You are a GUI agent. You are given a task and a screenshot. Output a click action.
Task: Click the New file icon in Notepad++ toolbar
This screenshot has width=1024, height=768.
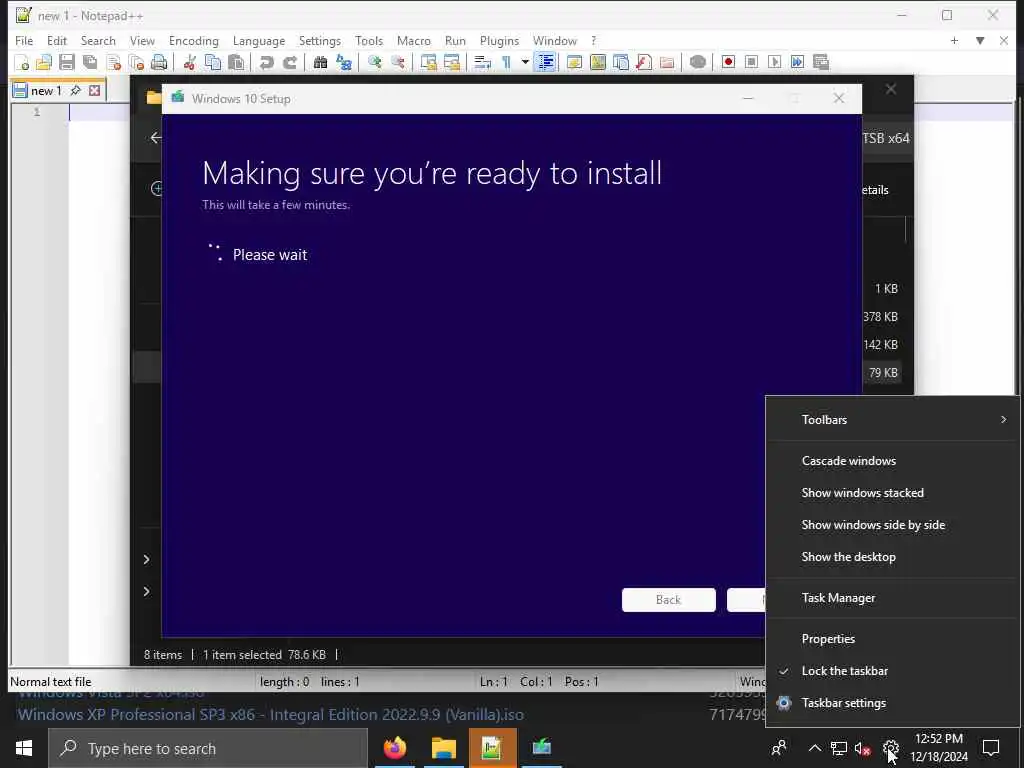pyautogui.click(x=22, y=63)
